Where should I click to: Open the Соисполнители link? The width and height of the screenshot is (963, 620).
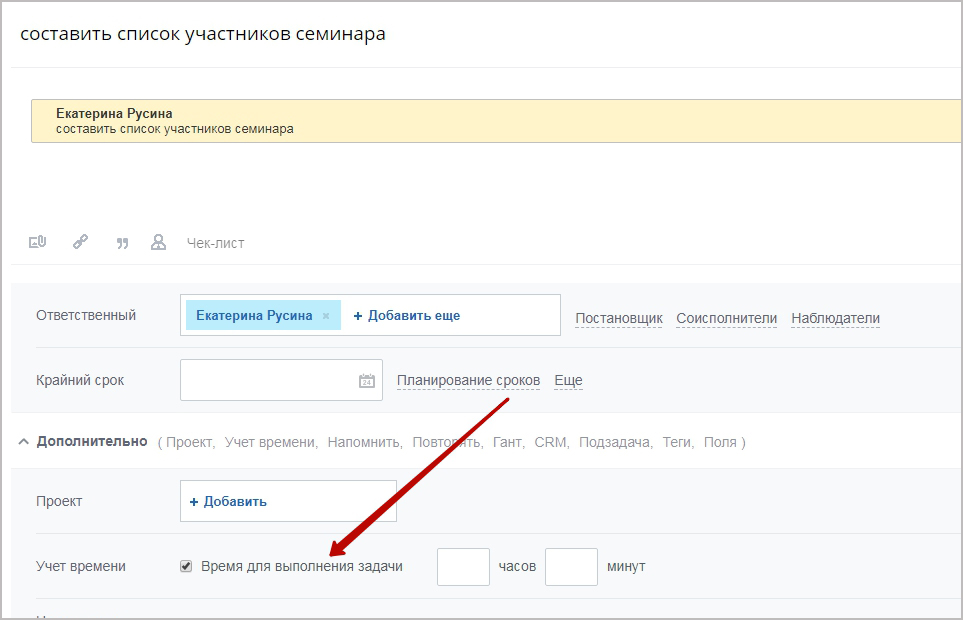pyautogui.click(x=727, y=319)
